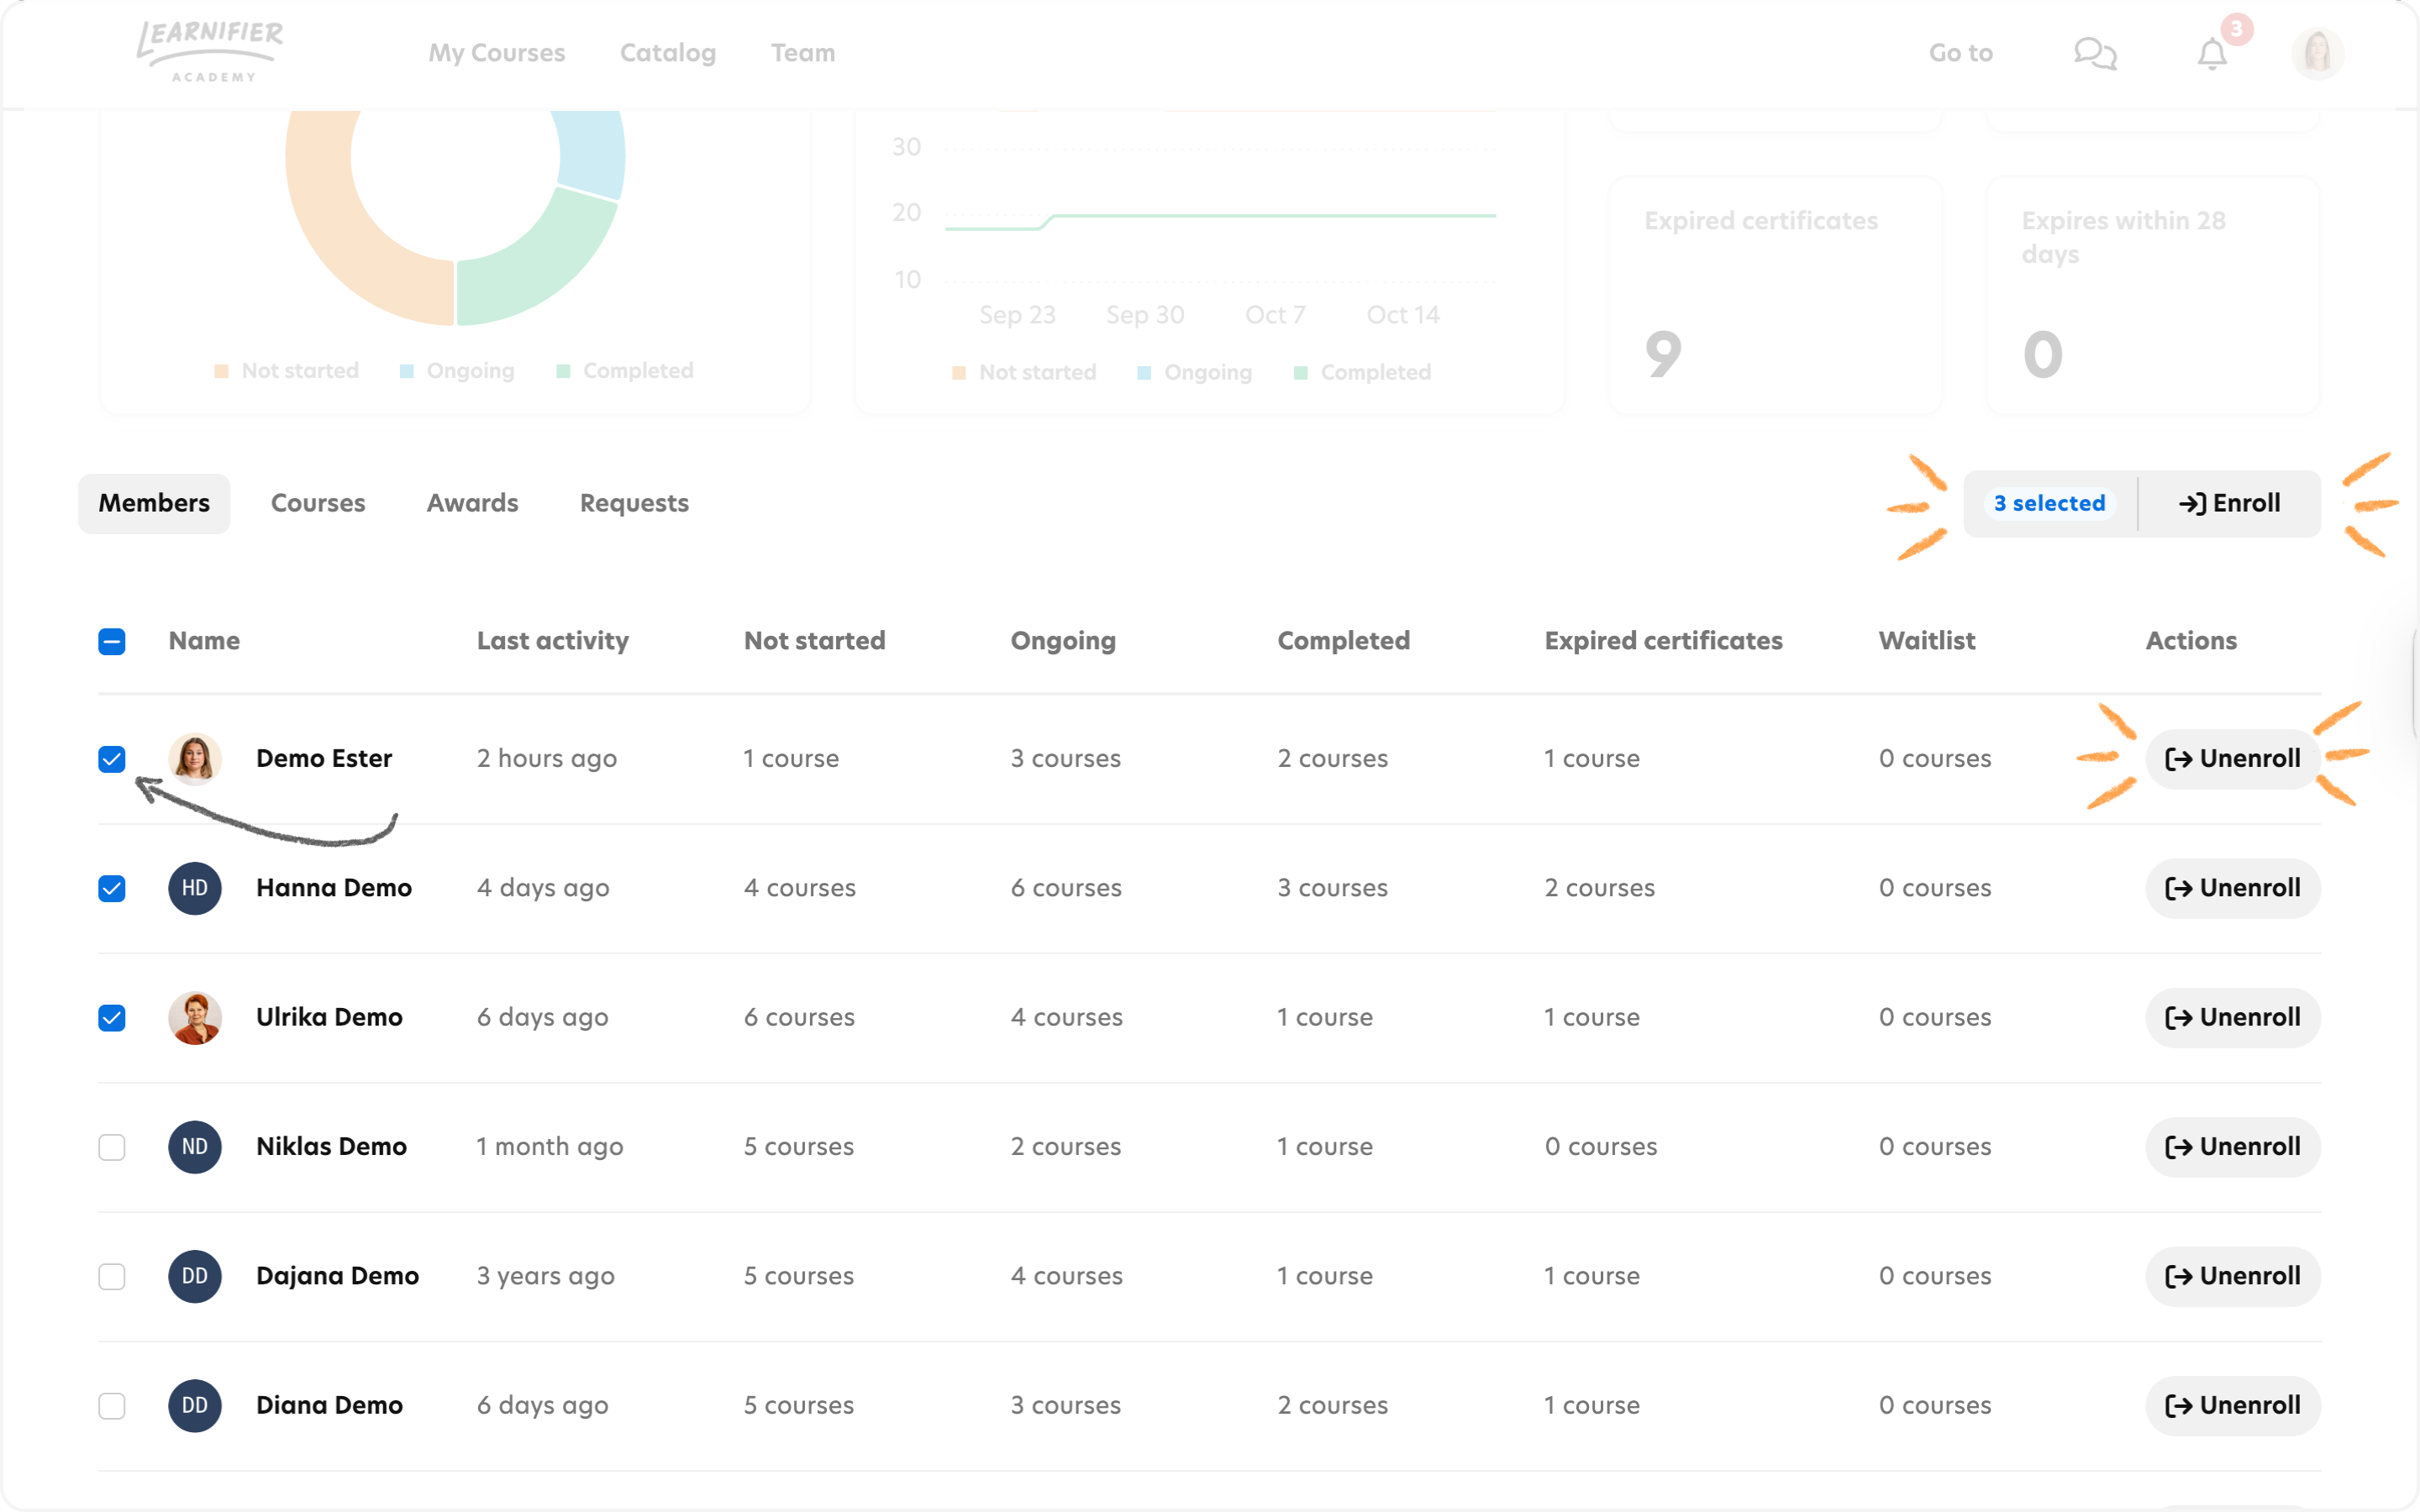The image size is (2420, 1512).
Task: Select the Dajana Demo row checkbox
Action: pyautogui.click(x=112, y=1277)
